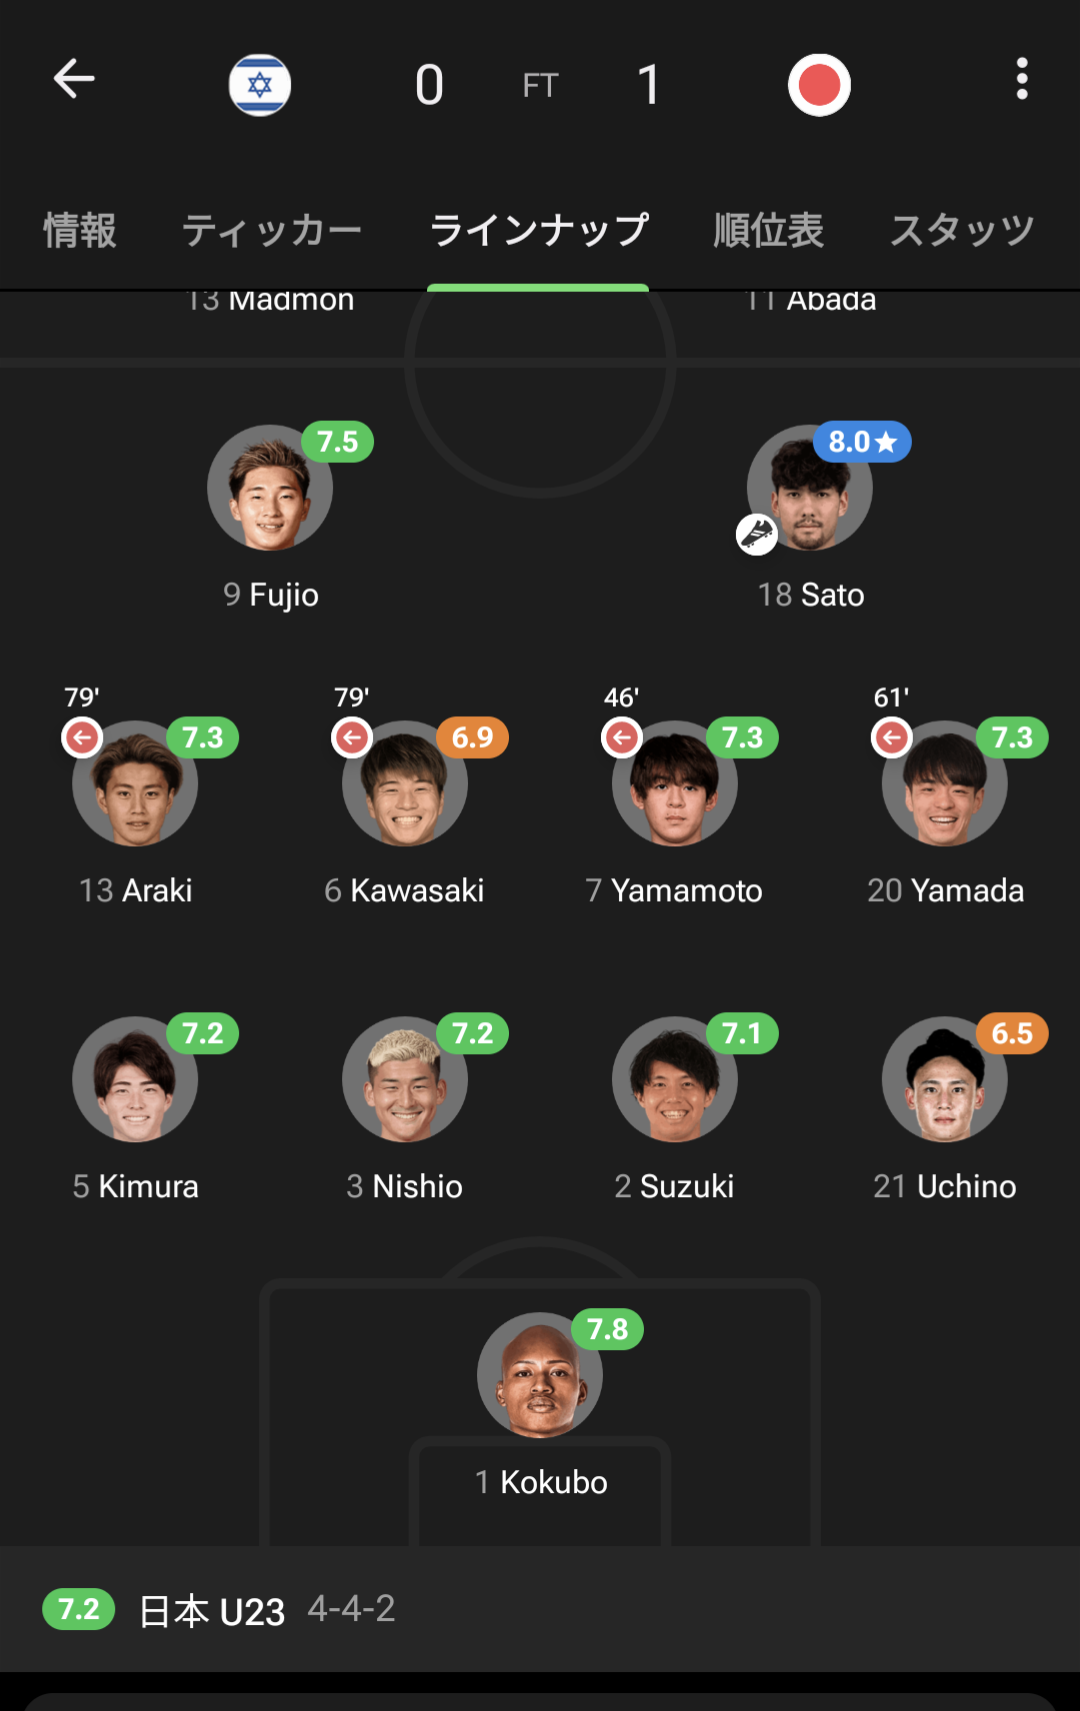Tap Yamada's substitution arrow icon
Screen dimensions: 1080x1711
click(892, 738)
